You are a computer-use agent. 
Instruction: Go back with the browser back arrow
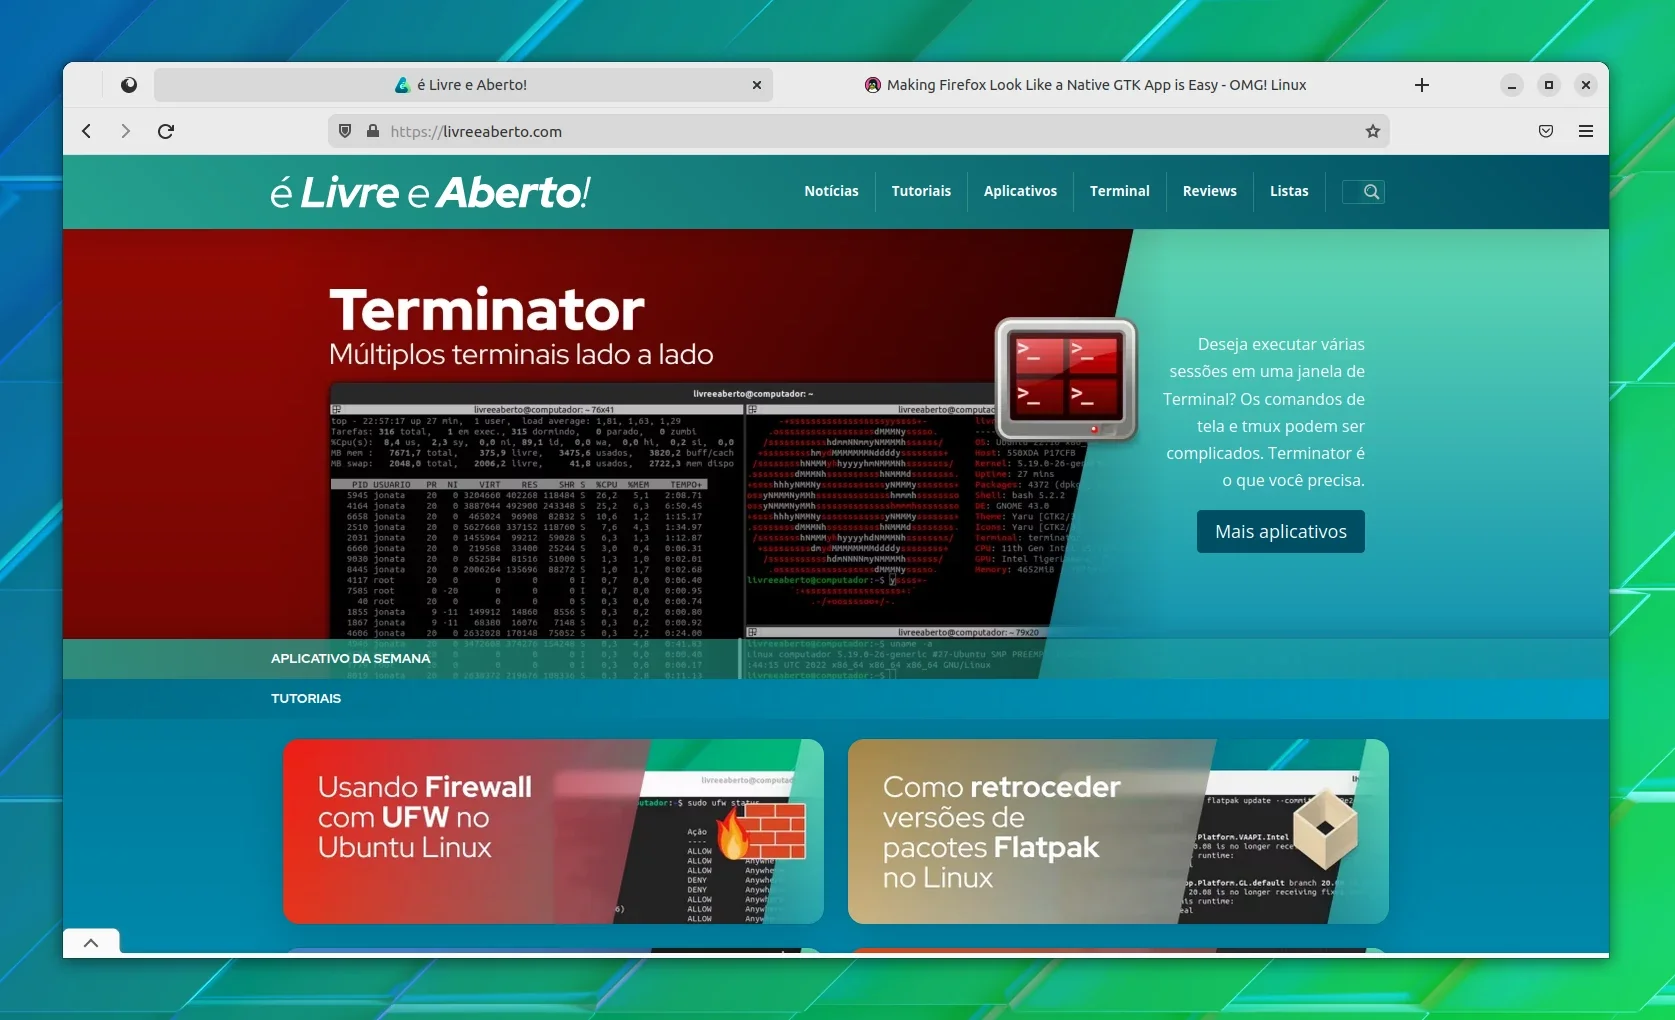coord(87,131)
